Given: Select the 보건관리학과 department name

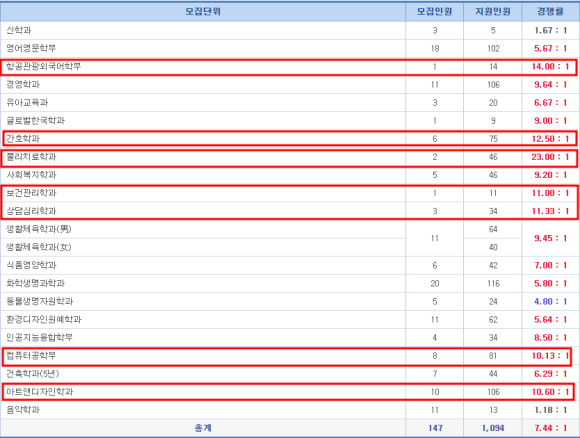Looking at the screenshot, I should click(31, 193).
